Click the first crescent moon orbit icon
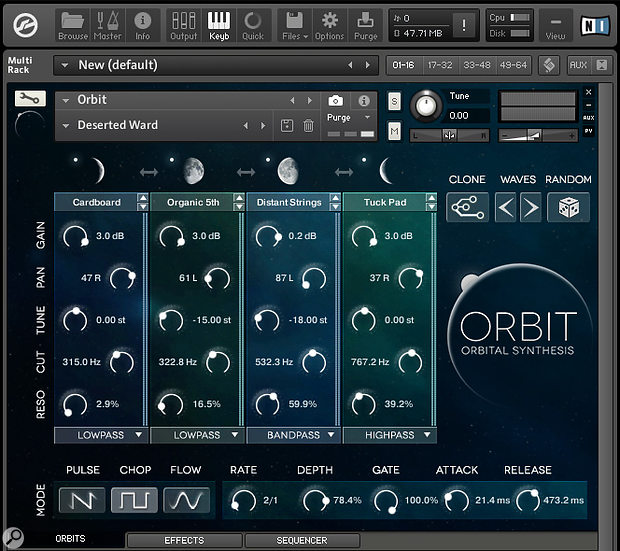The height and width of the screenshot is (551, 620). click(x=98, y=171)
